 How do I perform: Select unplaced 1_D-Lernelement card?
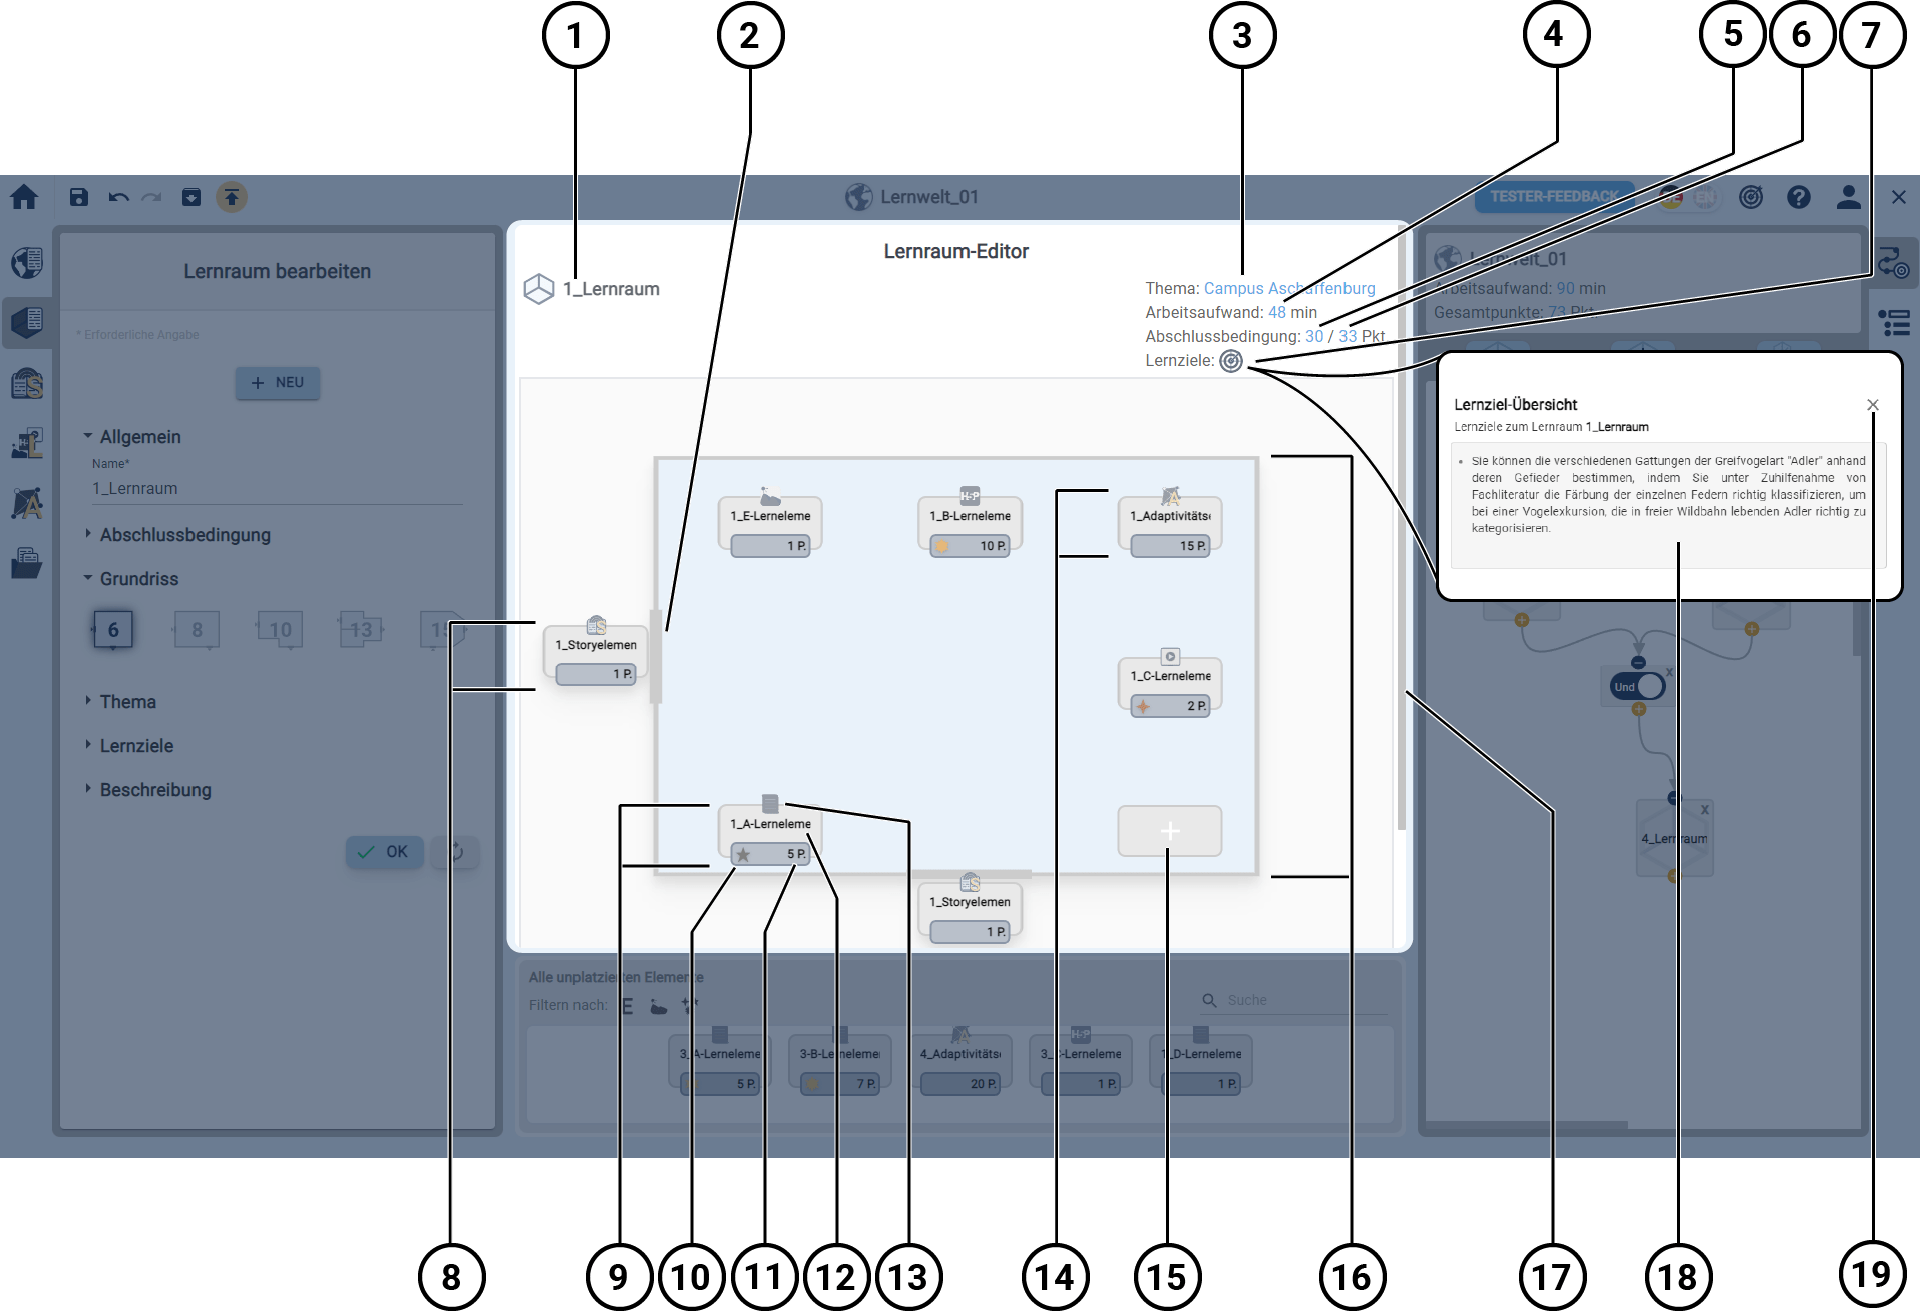[1200, 1061]
